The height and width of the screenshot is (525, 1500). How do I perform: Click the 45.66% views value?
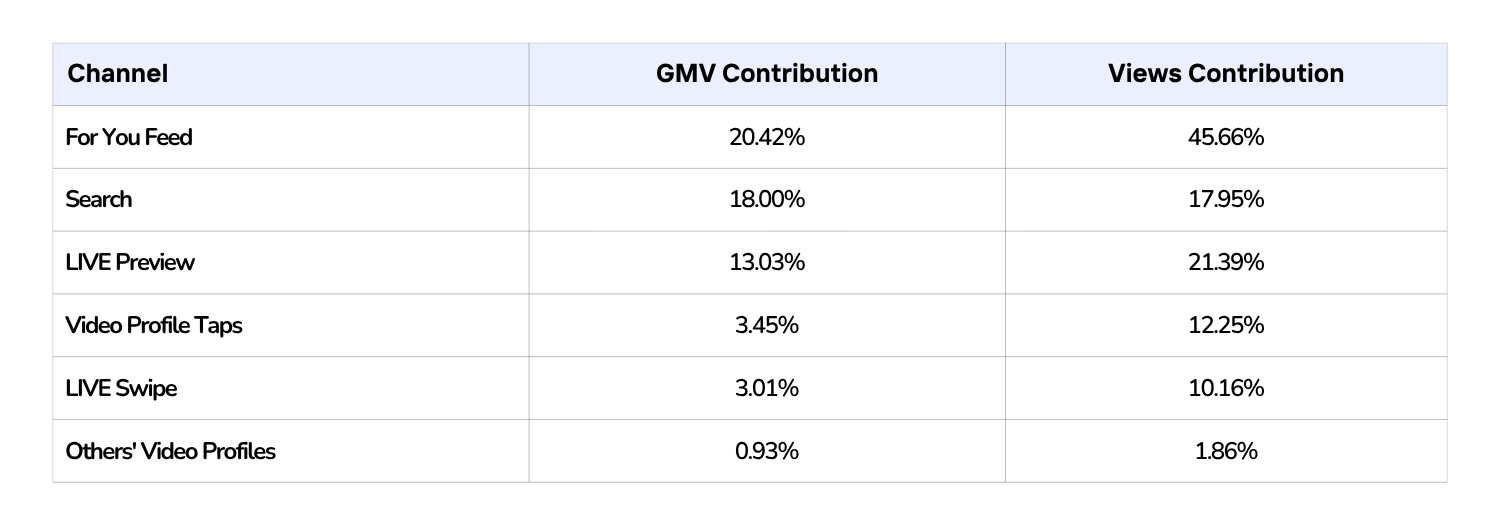coord(1226,137)
